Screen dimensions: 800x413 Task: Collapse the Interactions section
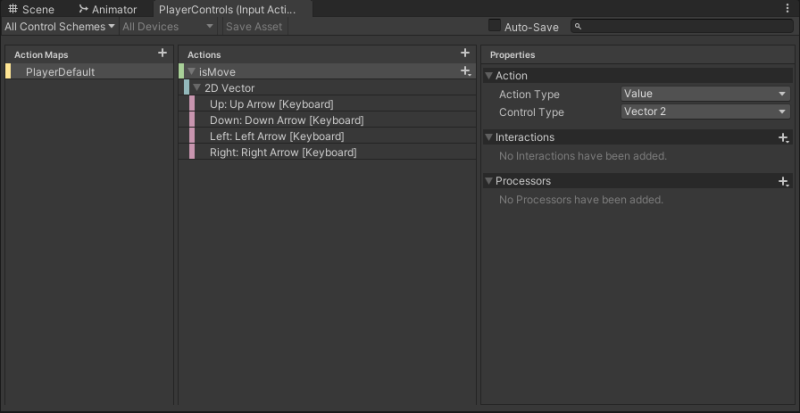[489, 137]
